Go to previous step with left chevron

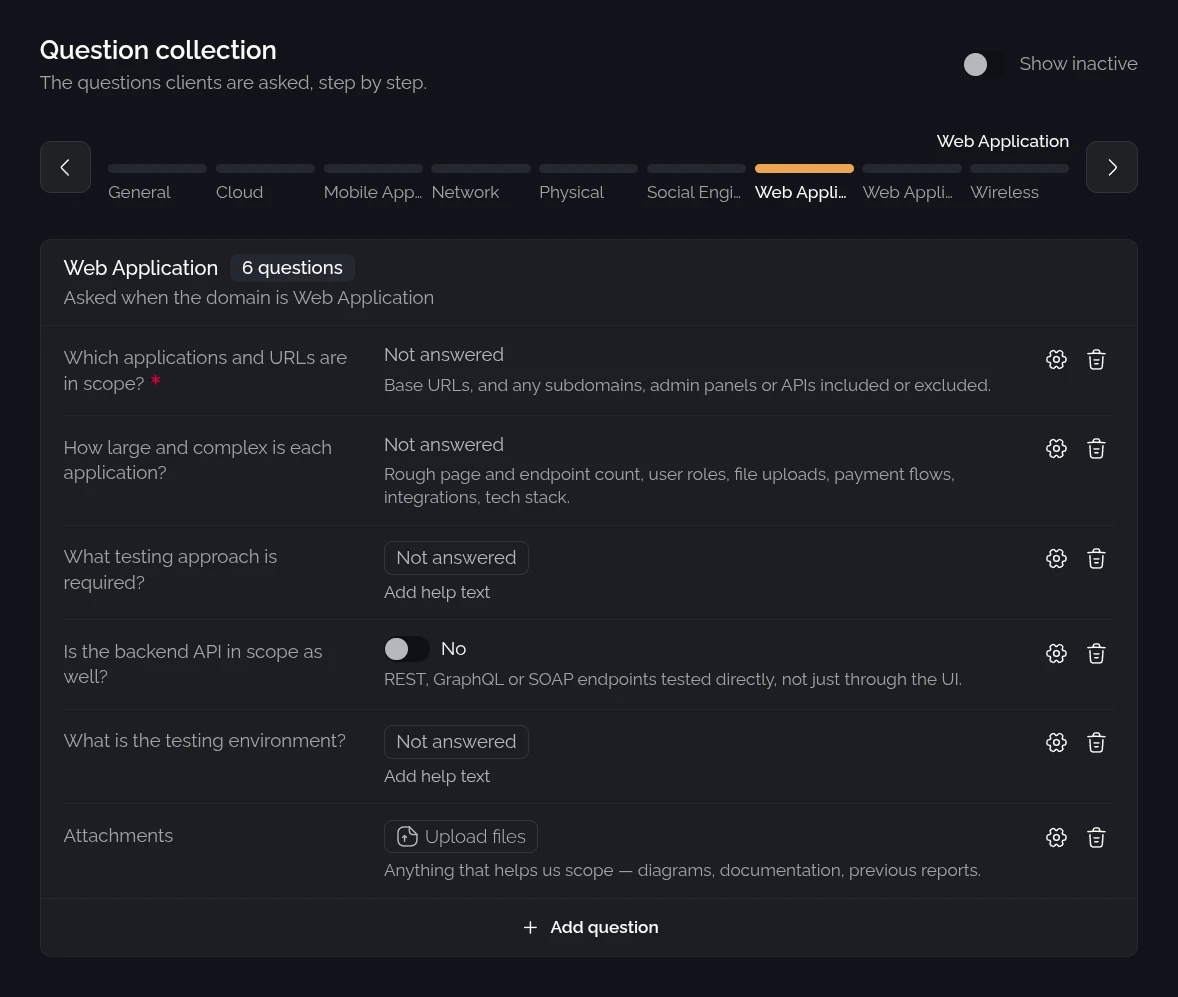point(65,168)
